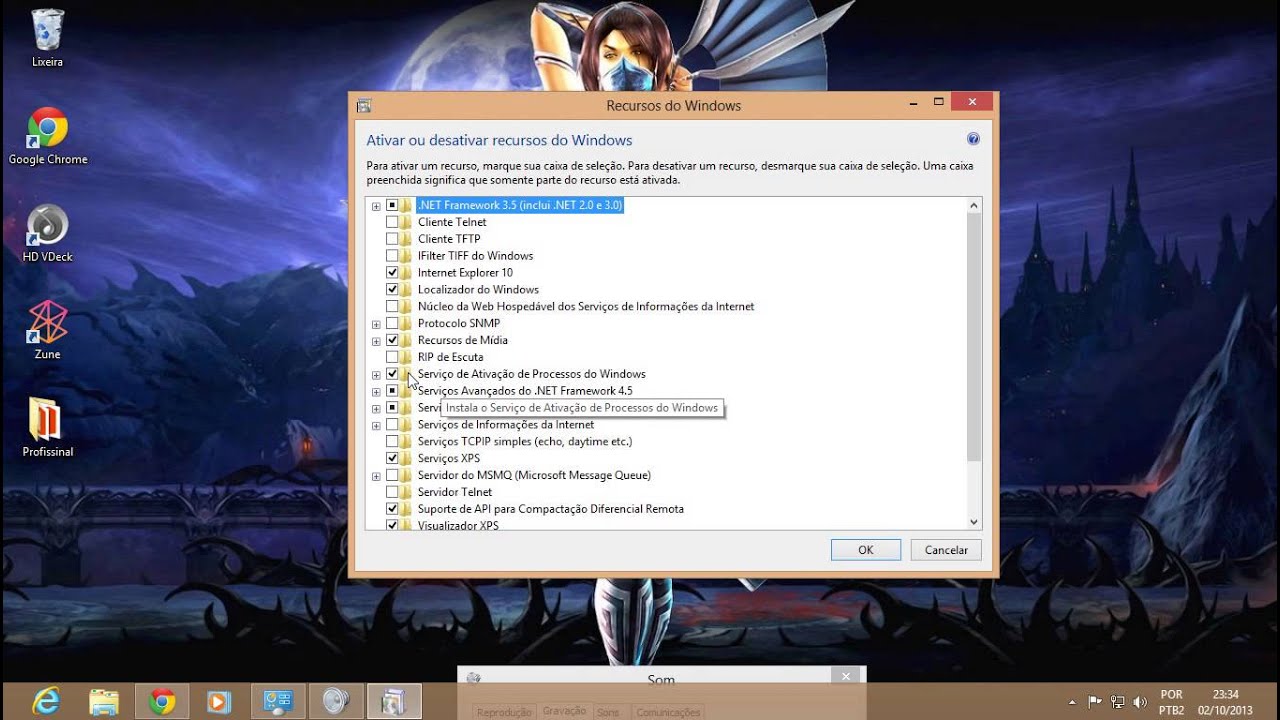
Task: Click the folder icon beside Cliente Telnet
Action: click(406, 222)
